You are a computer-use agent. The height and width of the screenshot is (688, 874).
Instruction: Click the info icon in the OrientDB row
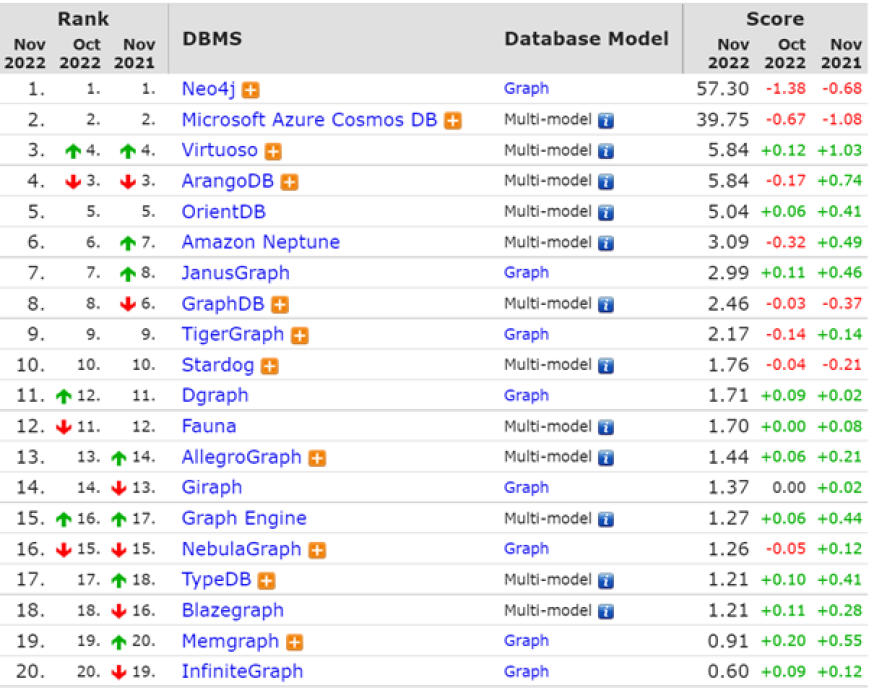tap(606, 212)
